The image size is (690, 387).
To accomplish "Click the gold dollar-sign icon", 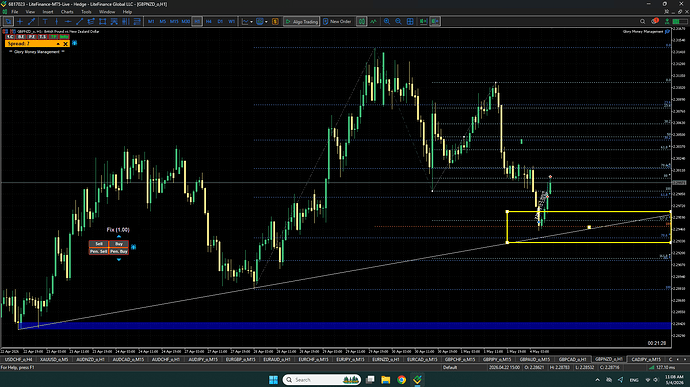I will tap(275, 21).
